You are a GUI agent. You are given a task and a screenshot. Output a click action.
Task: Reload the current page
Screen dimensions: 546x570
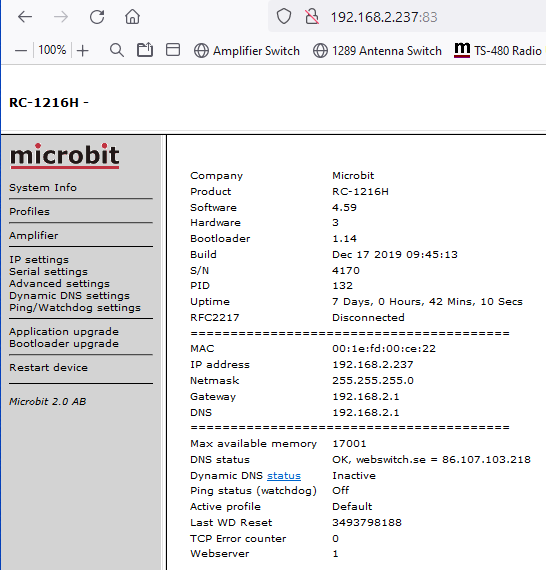click(x=97, y=17)
